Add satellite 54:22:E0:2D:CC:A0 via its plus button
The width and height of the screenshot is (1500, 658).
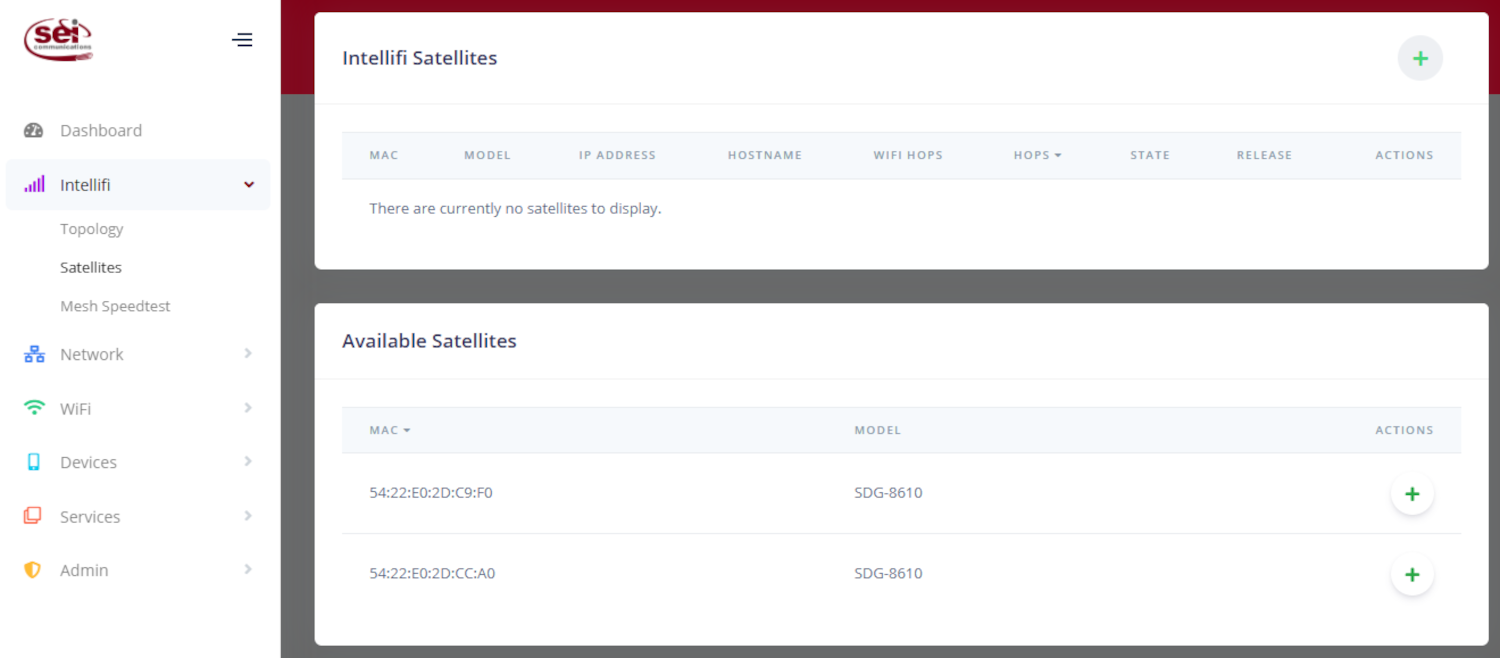coord(1412,575)
